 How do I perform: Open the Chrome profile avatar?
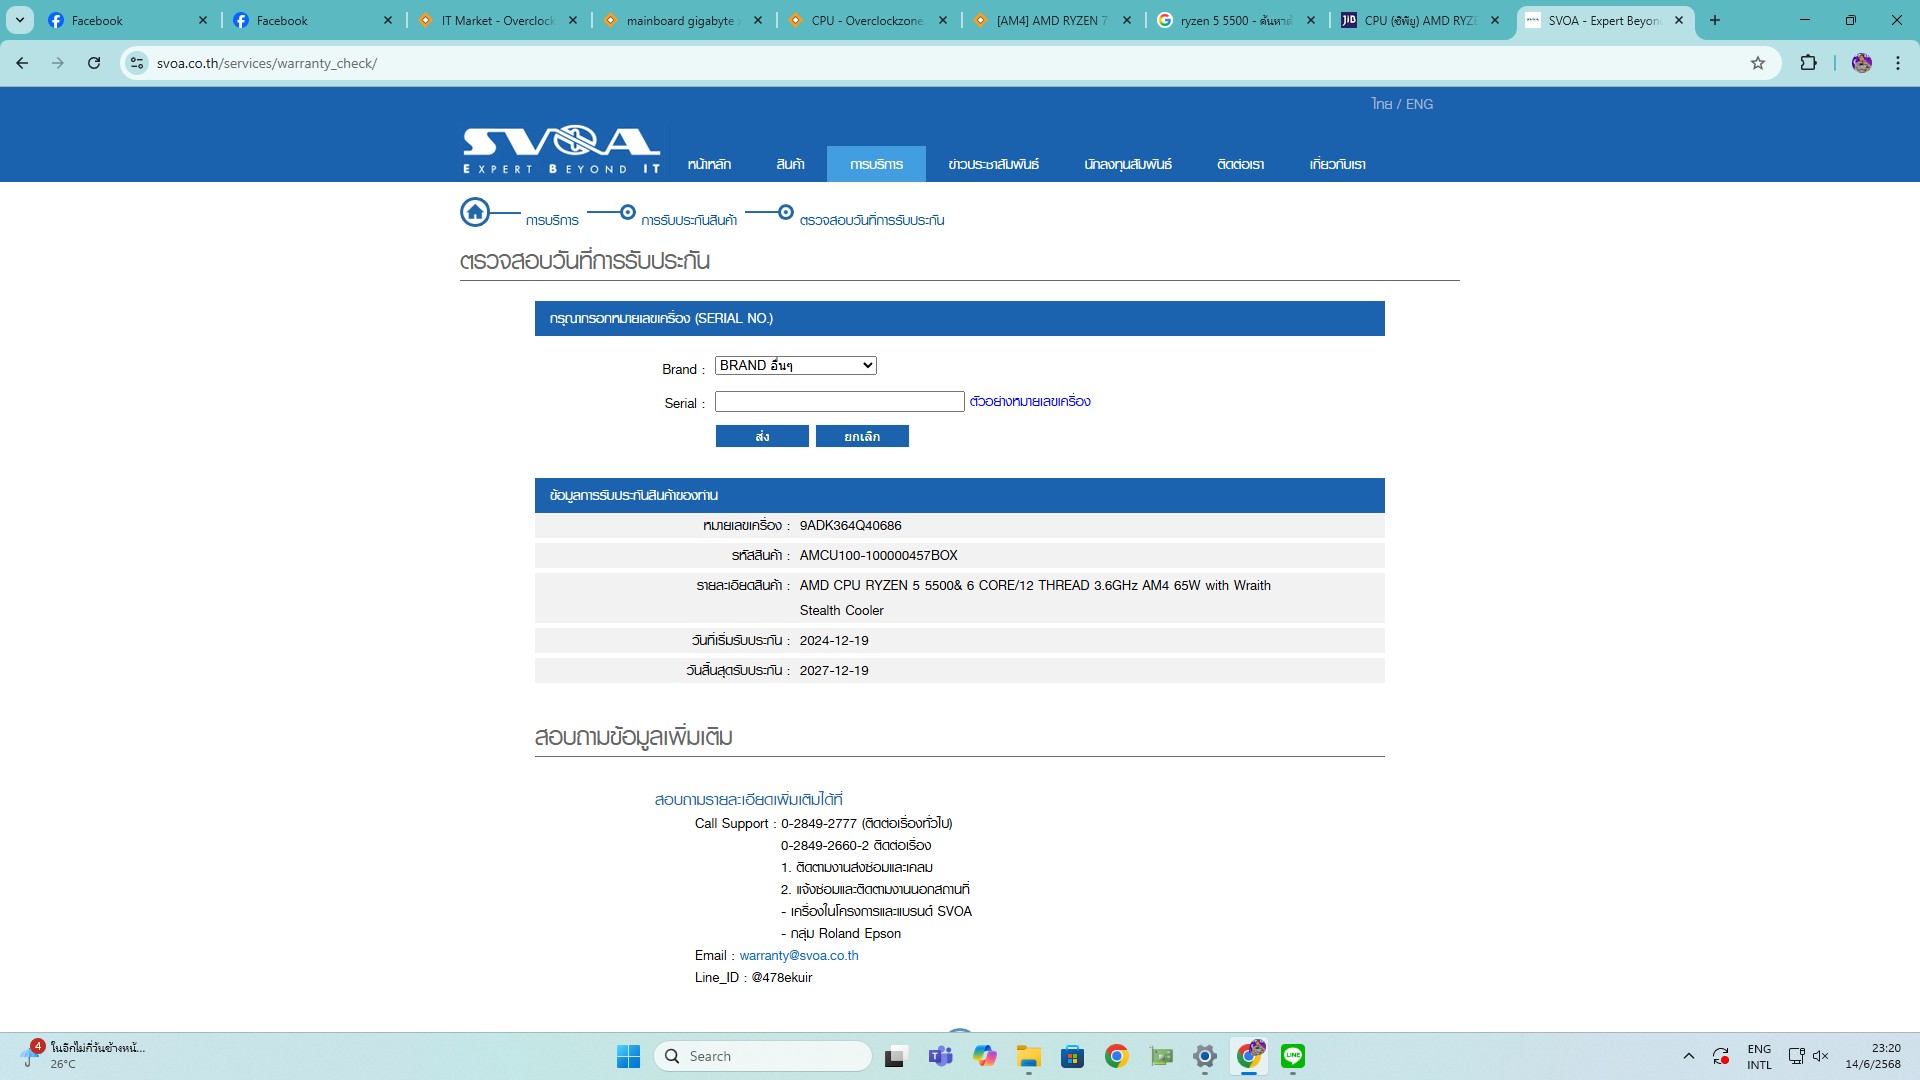click(1861, 63)
